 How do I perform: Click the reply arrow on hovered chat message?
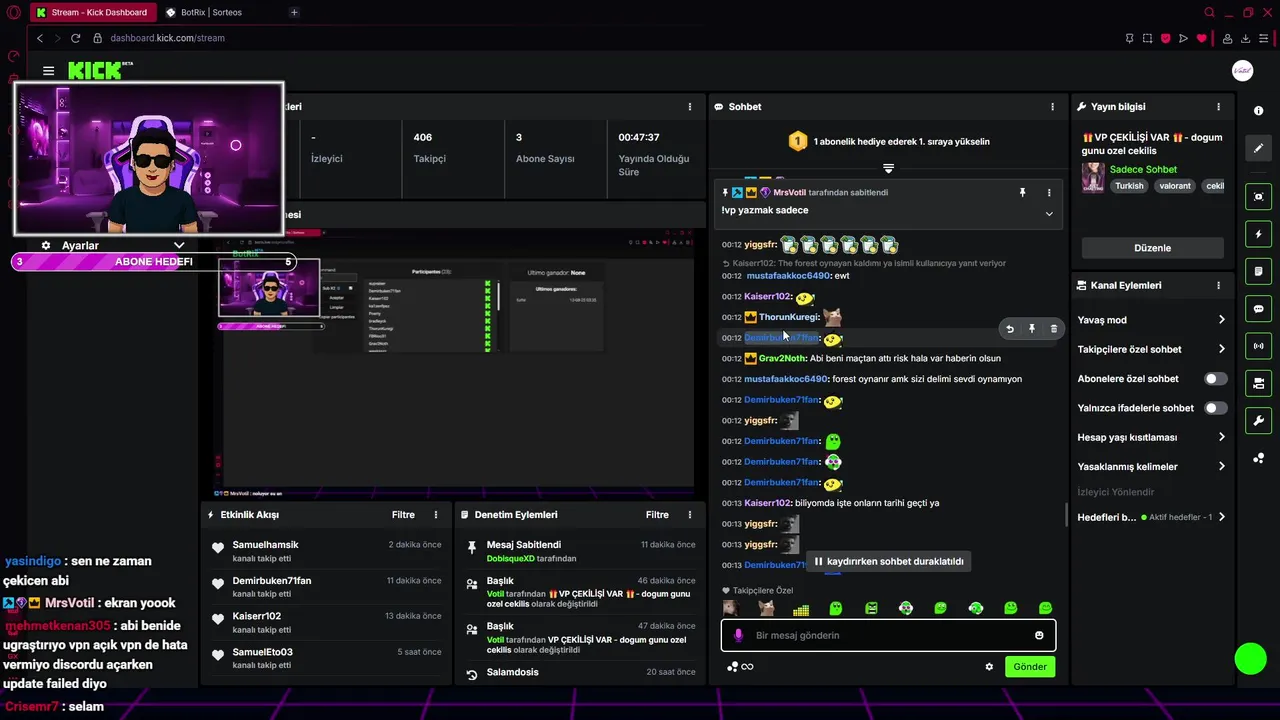coord(1010,328)
